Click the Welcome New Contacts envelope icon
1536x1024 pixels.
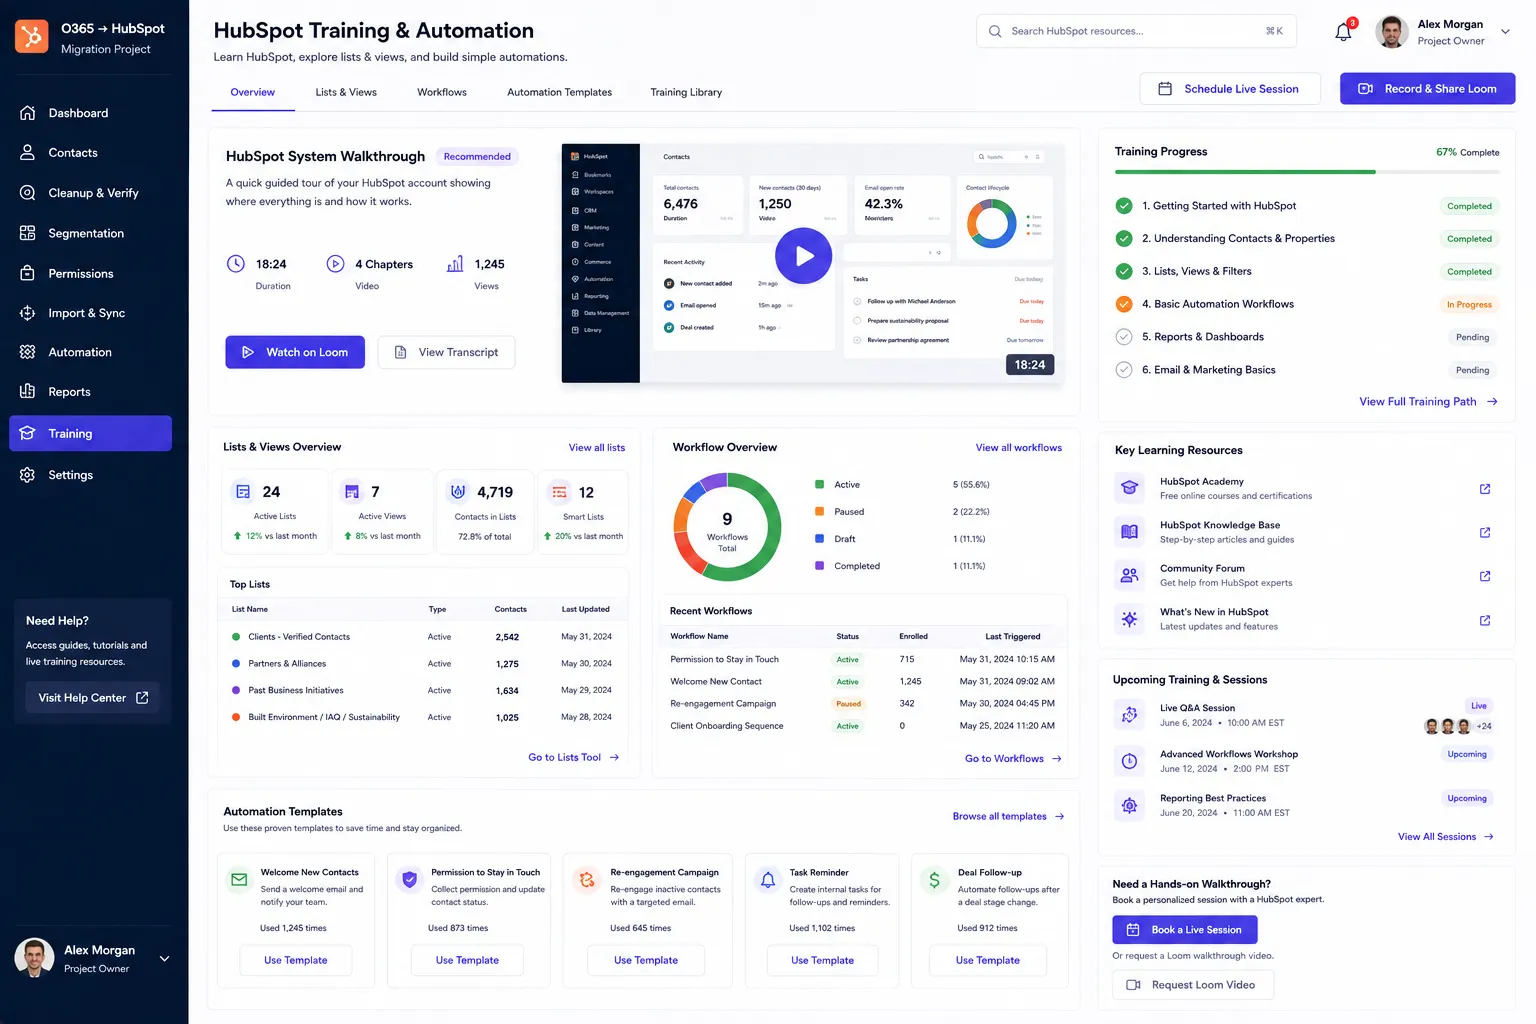tap(239, 880)
